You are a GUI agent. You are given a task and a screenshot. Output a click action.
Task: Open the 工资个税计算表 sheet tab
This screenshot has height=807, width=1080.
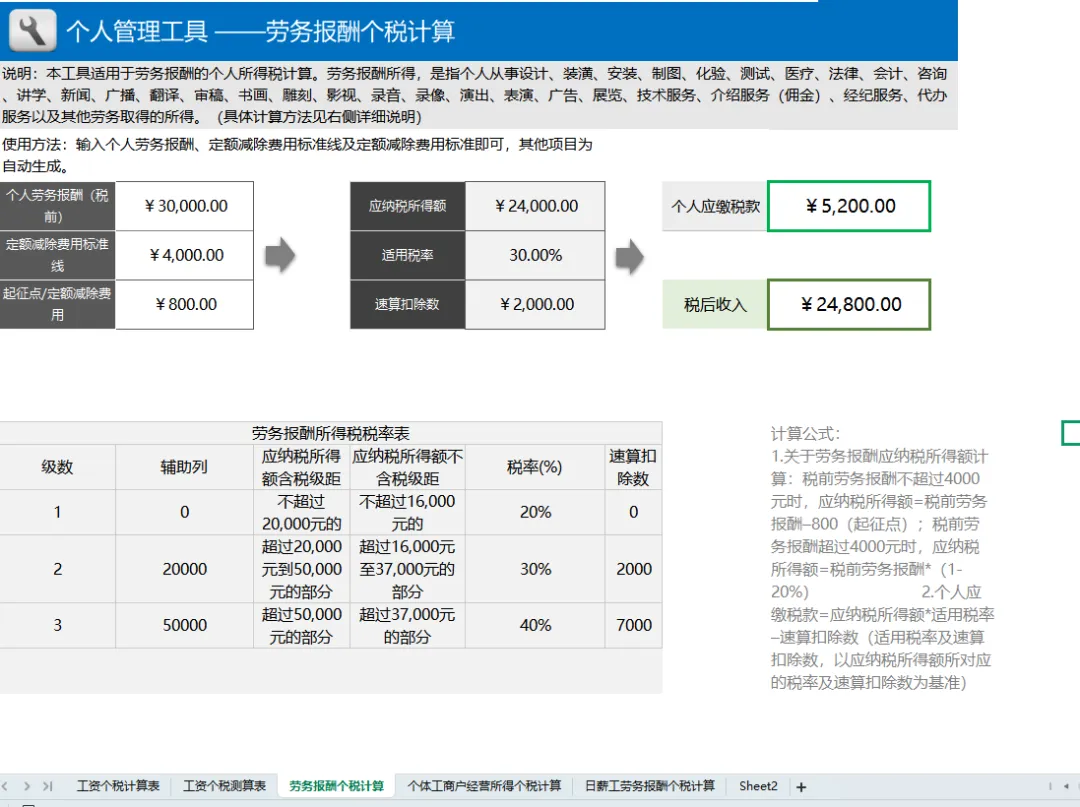(118, 786)
